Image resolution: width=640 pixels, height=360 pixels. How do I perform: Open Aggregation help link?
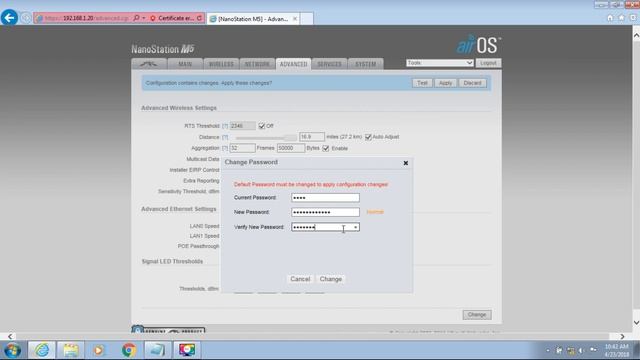click(x=225, y=148)
